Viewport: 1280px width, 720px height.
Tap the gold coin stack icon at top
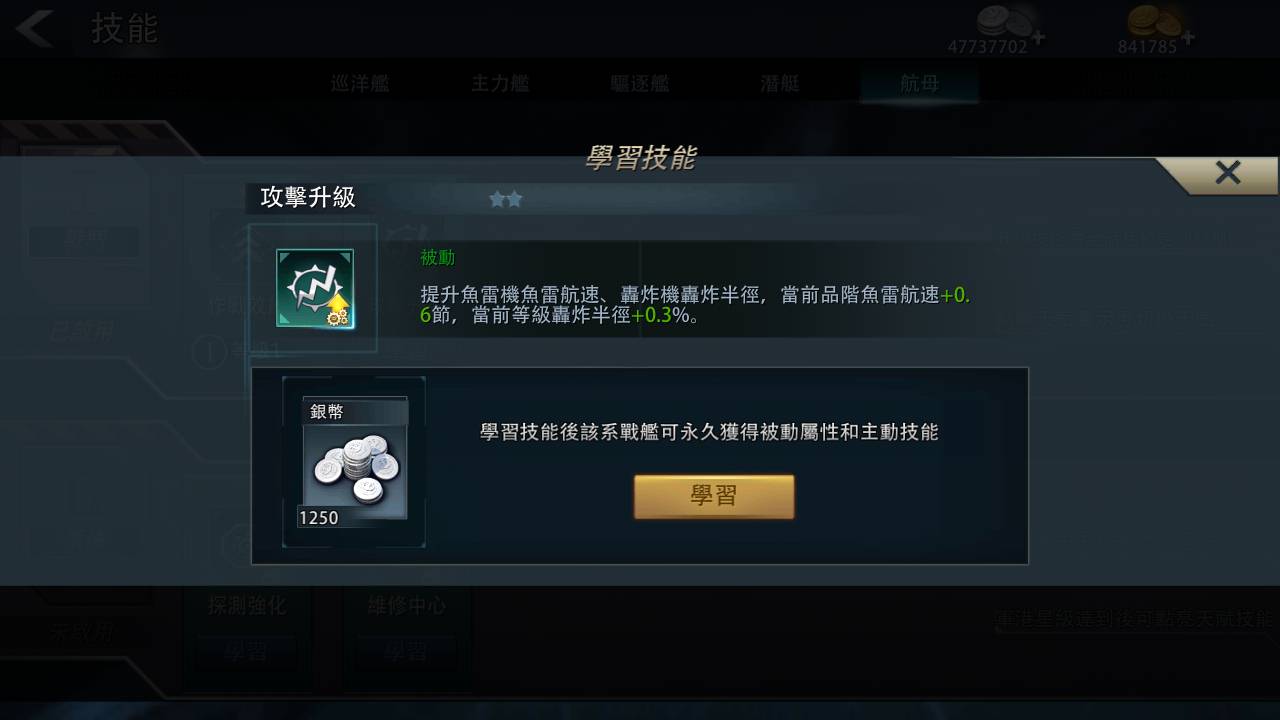(1155, 21)
